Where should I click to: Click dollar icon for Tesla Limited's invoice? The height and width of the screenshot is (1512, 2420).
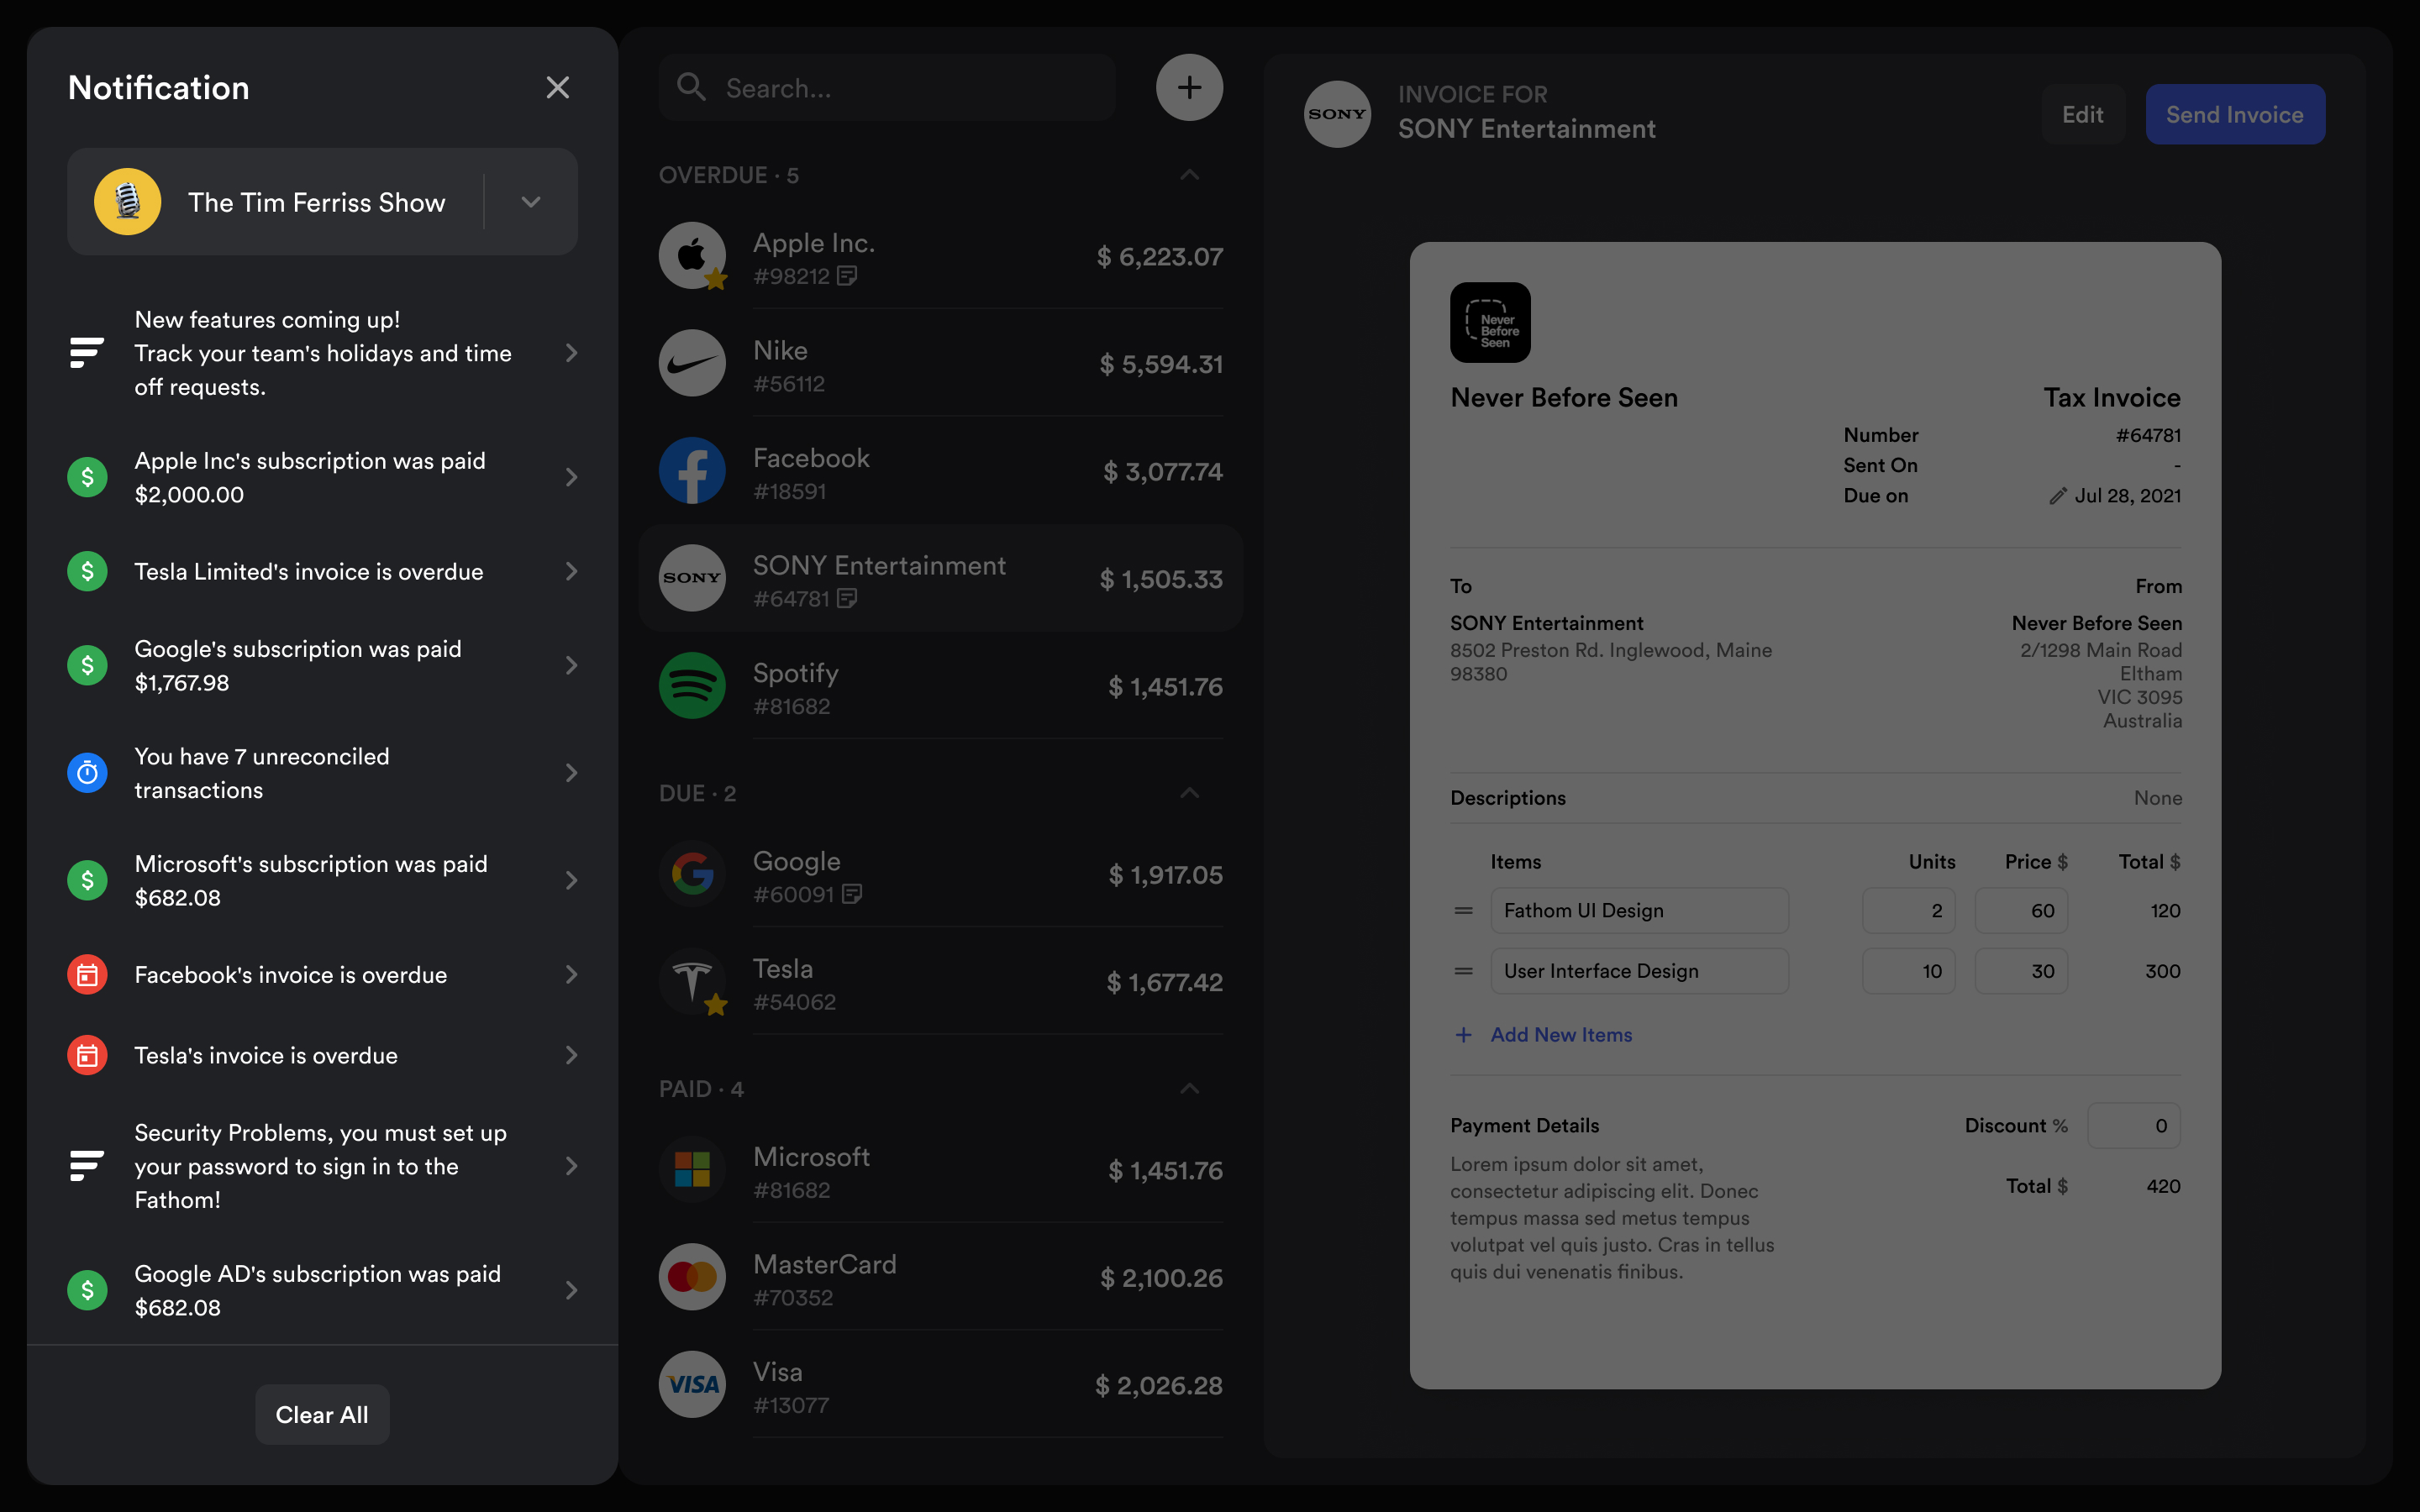point(87,571)
